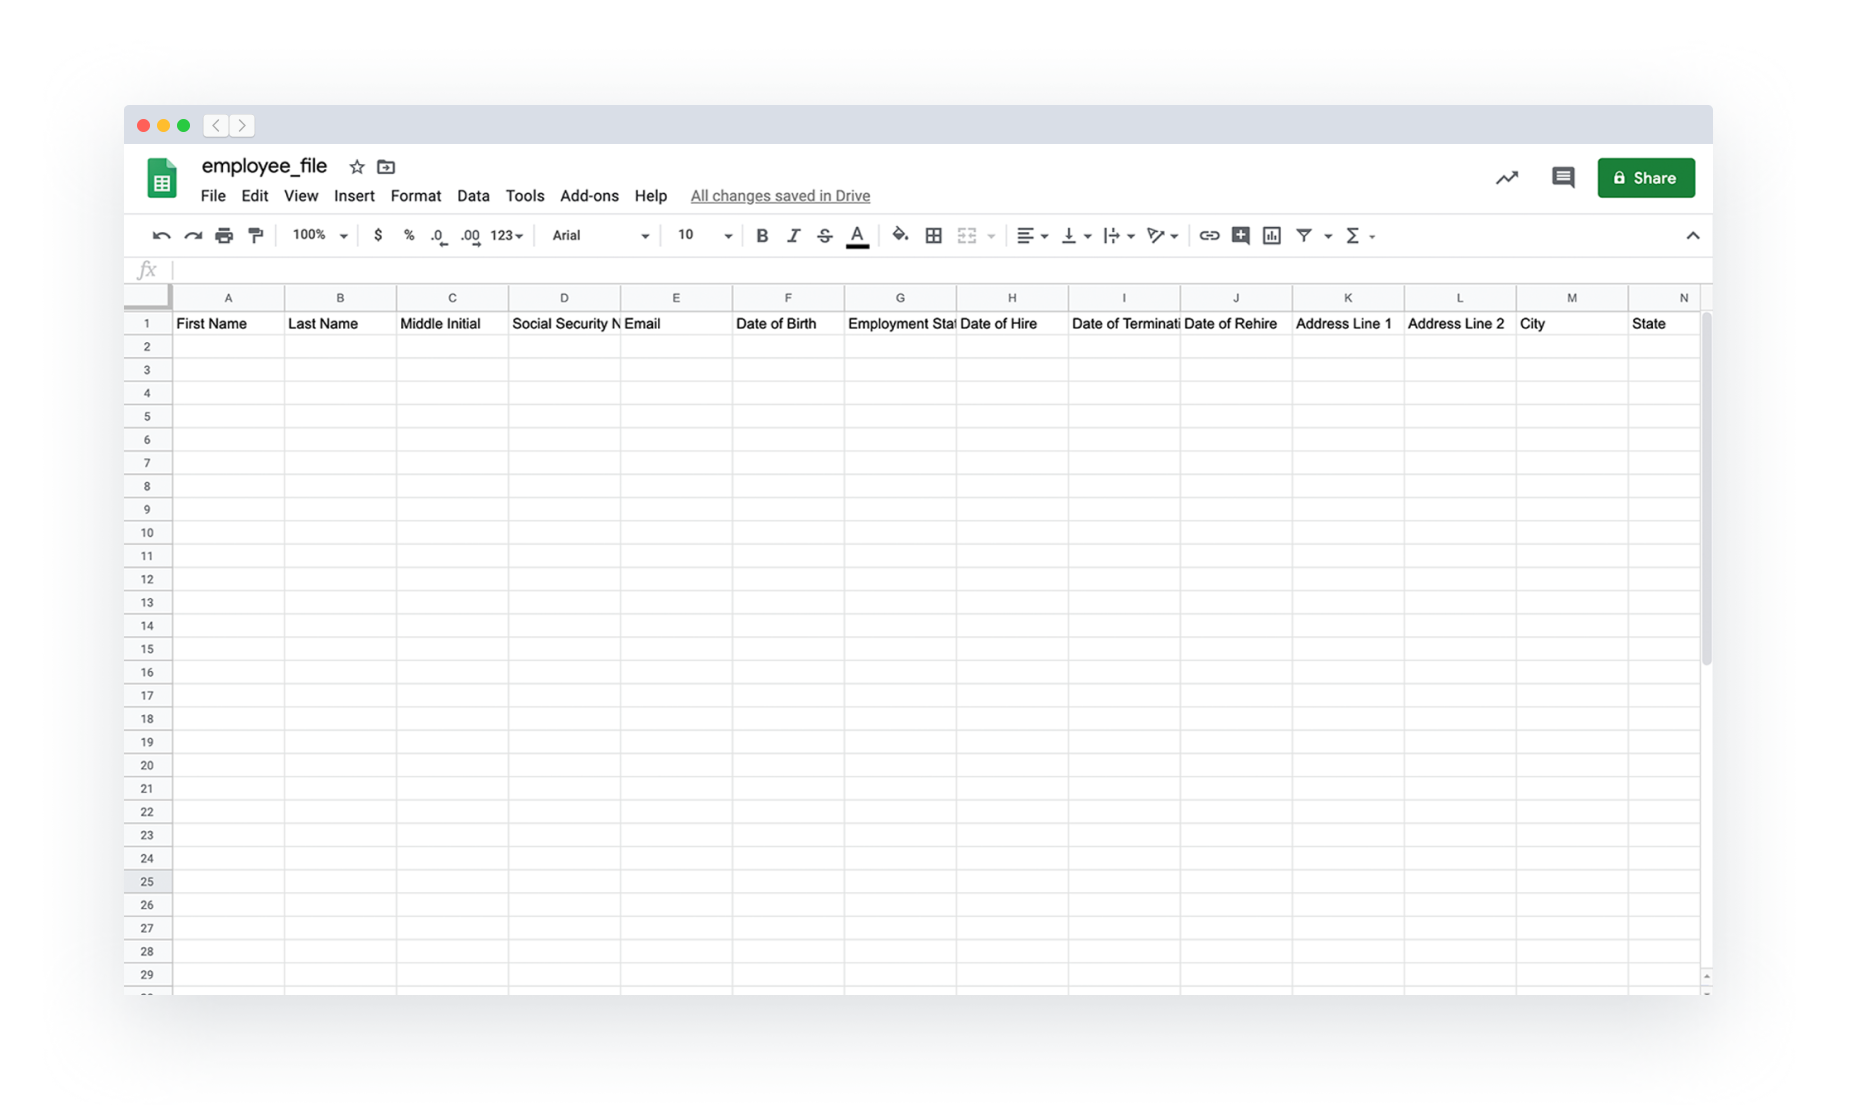Star the employee_file spreadsheet
1850x1105 pixels.
[356, 166]
